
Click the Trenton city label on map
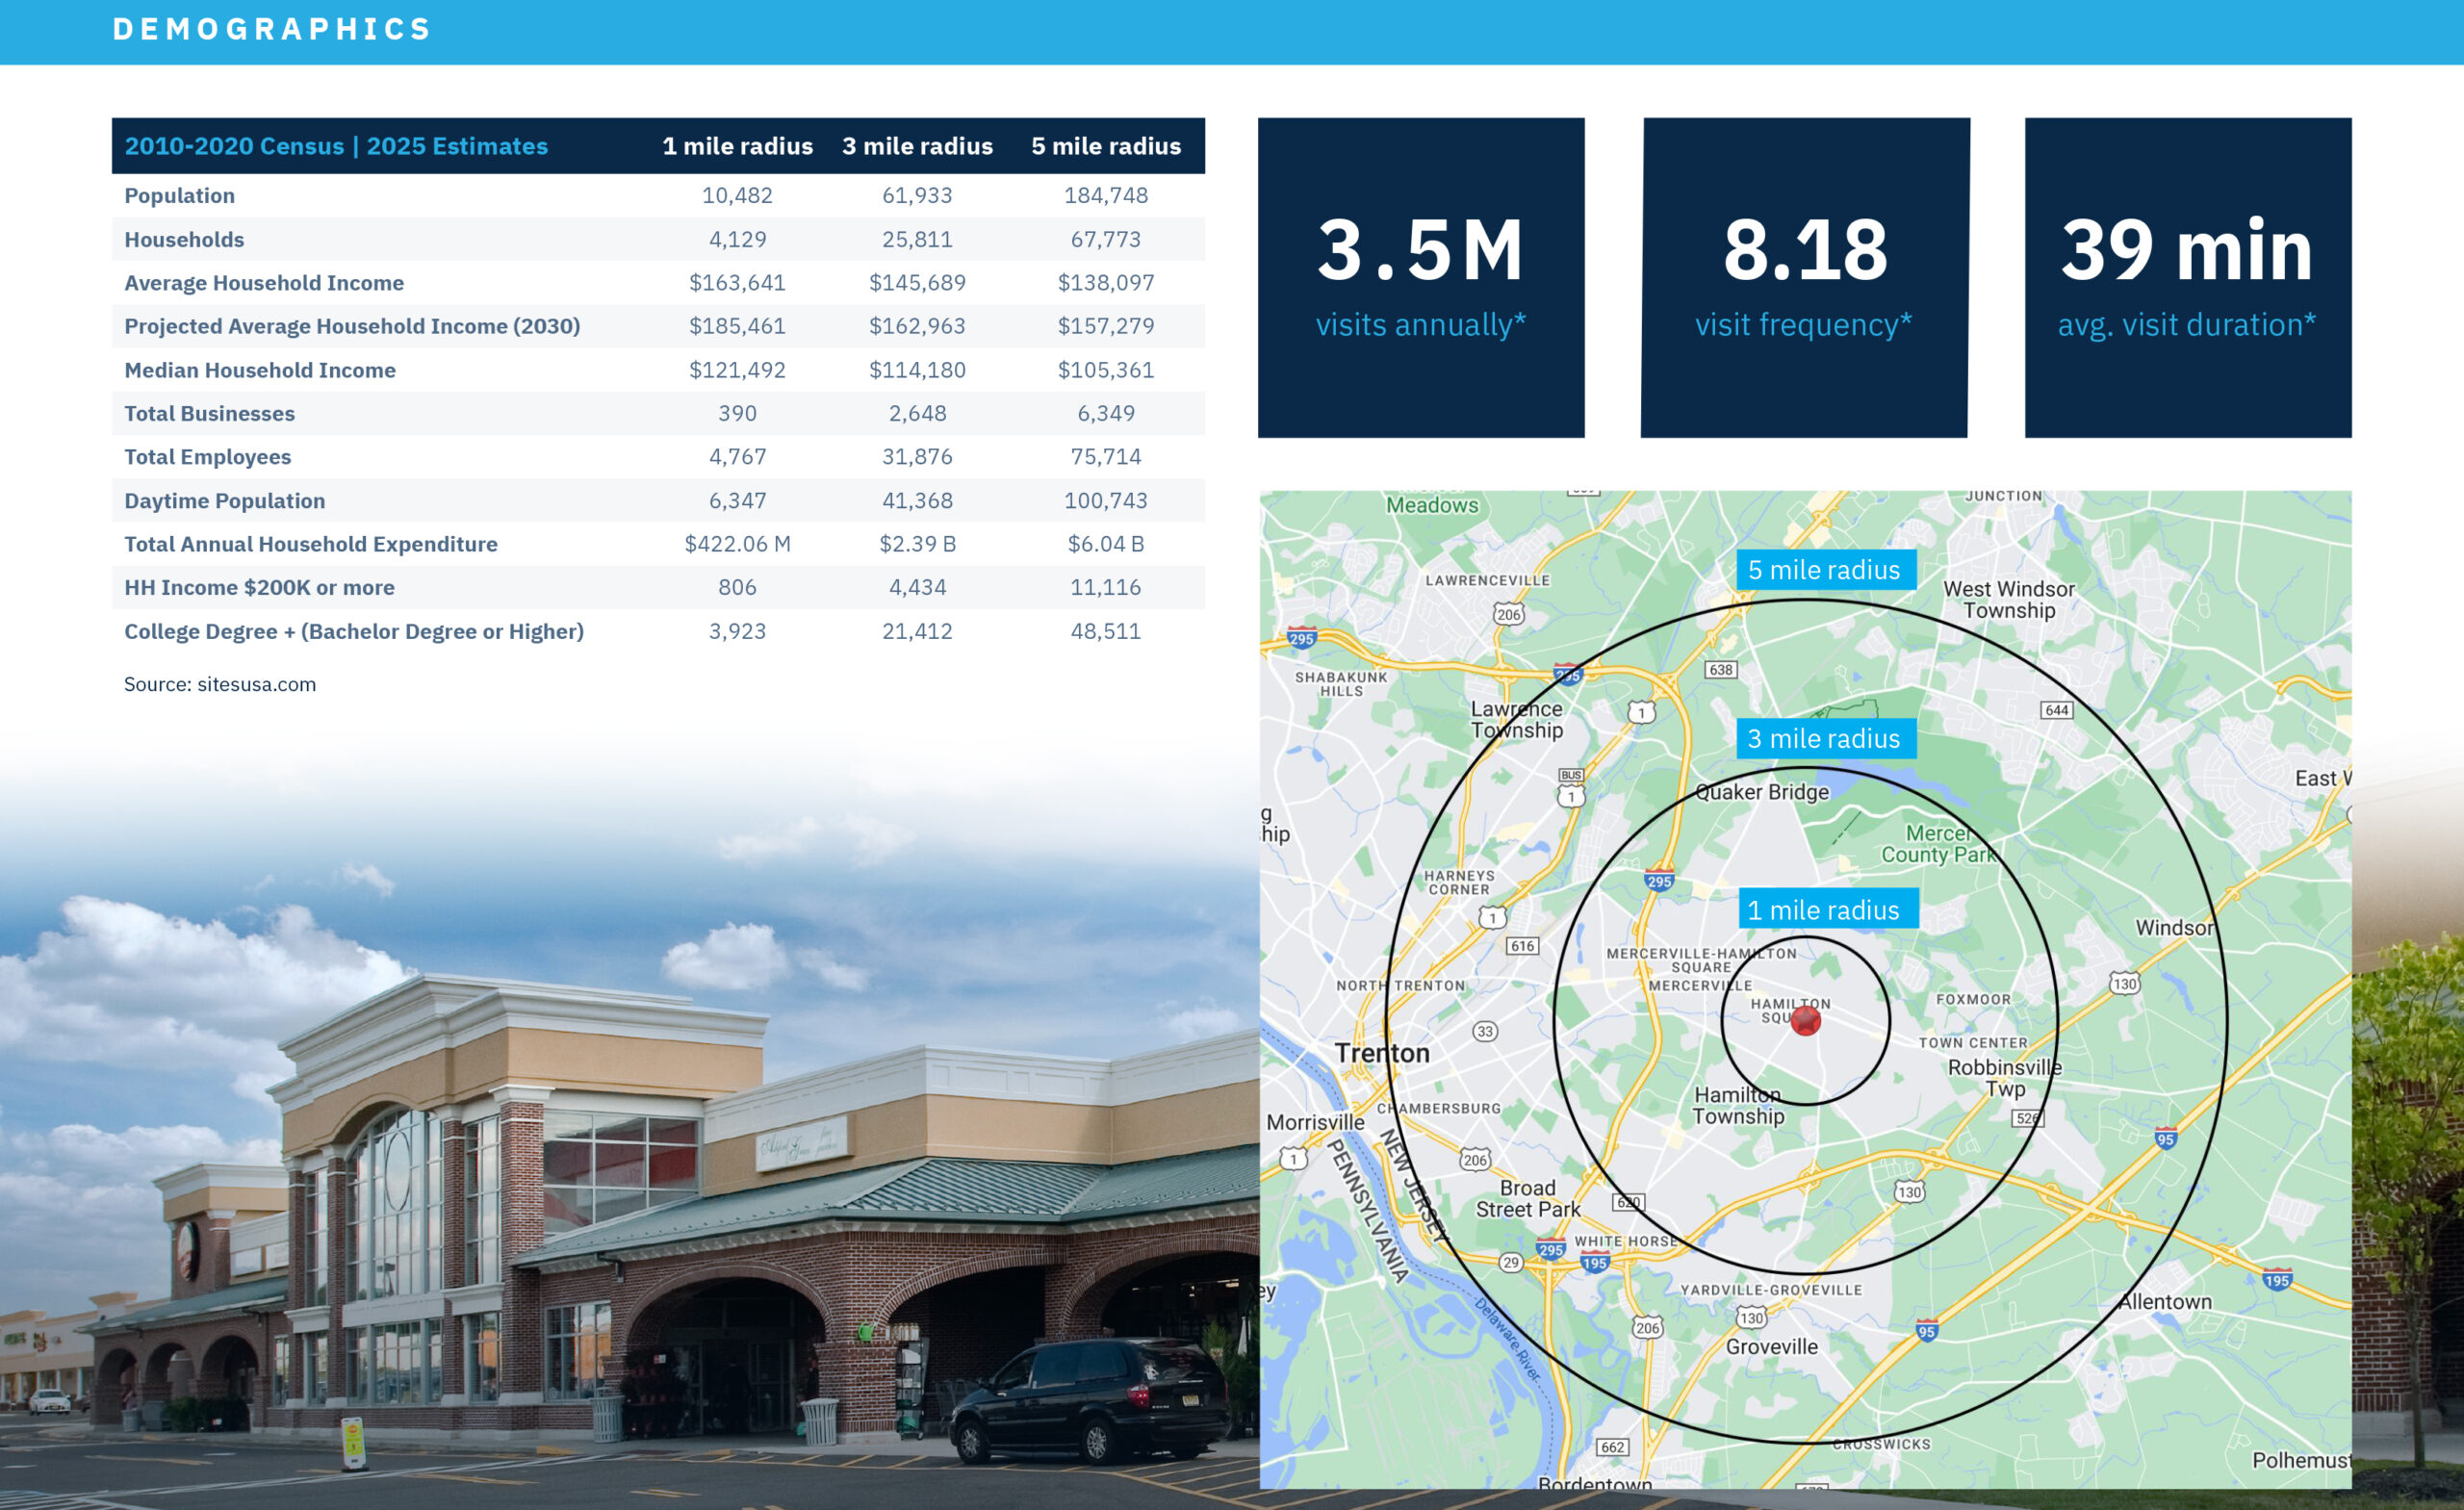1382,1053
